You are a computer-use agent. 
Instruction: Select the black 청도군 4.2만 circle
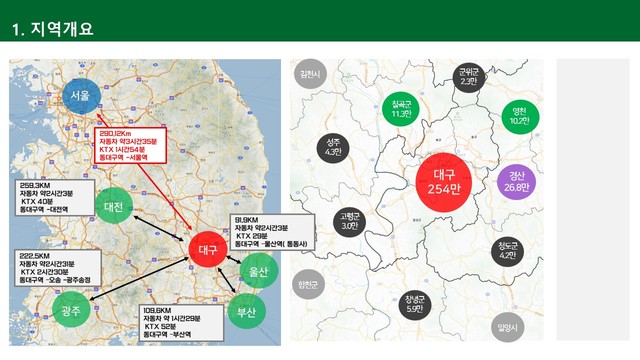pos(508,251)
